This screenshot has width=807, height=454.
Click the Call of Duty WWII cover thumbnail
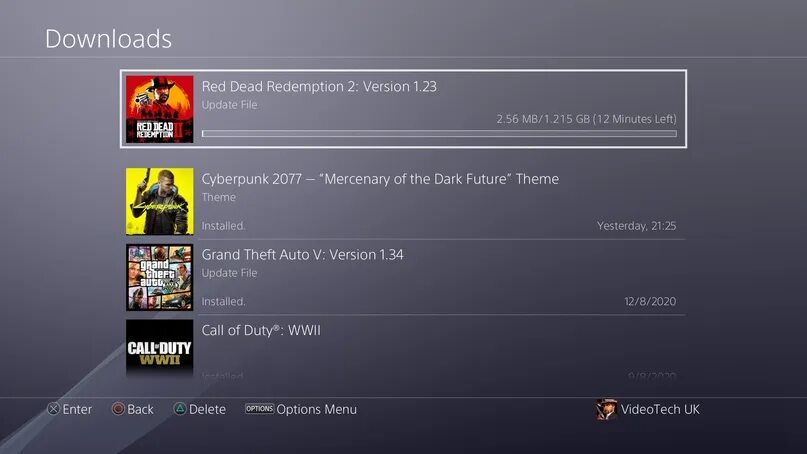pyautogui.click(x=160, y=349)
